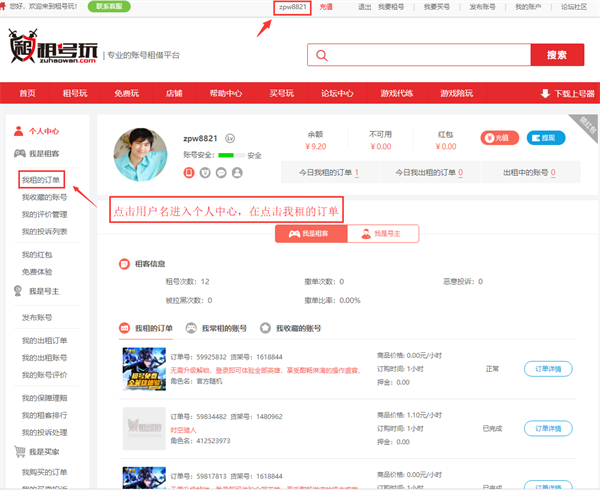Select the 我是租客 toggle tab
The image size is (600, 491).
[311, 233]
